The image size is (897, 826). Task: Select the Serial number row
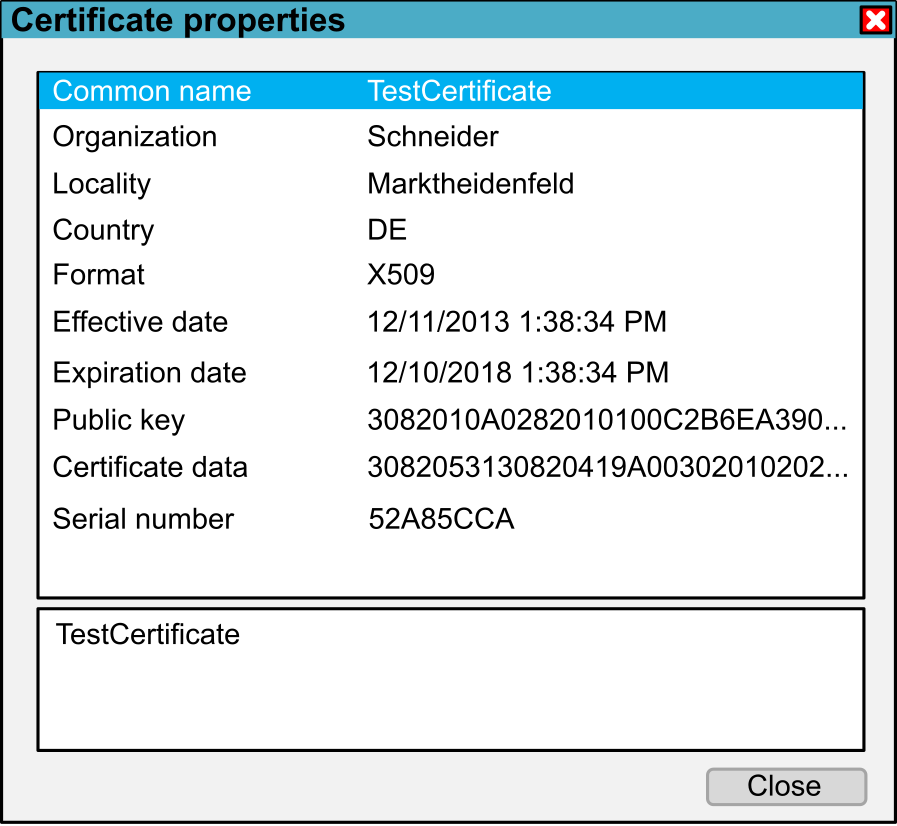tap(451, 519)
